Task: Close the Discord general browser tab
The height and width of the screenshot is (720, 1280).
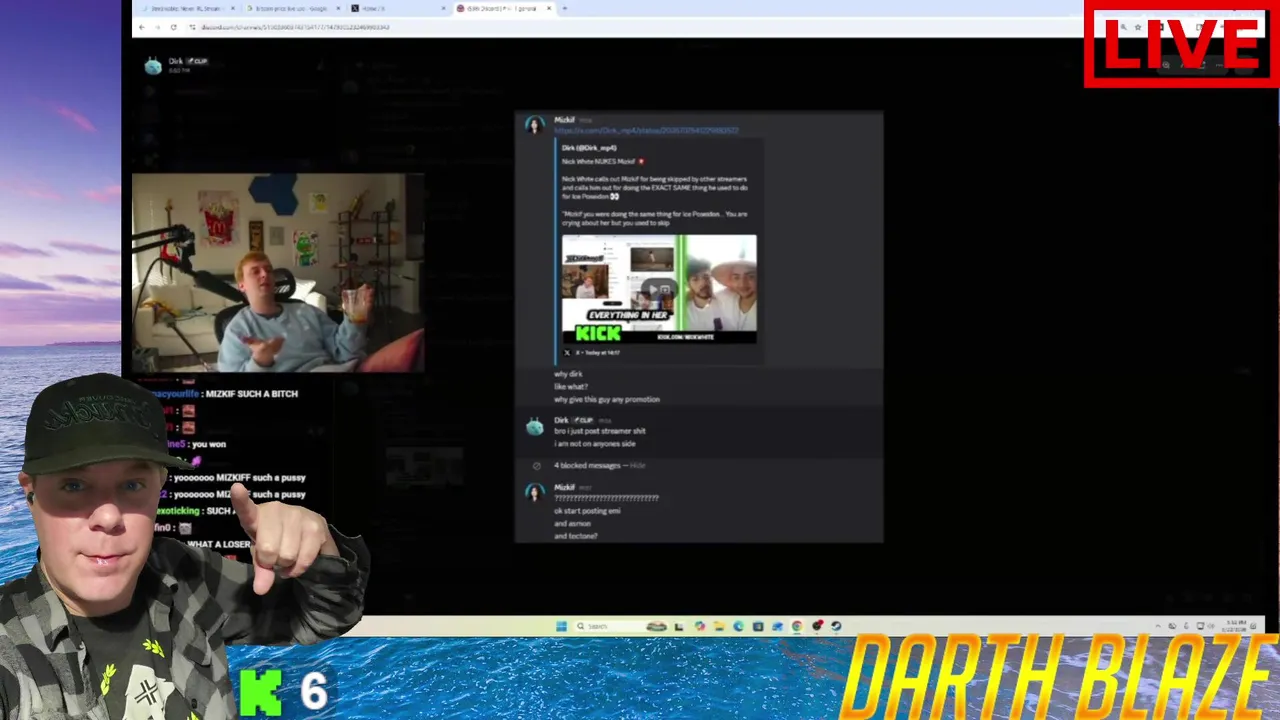Action: [x=549, y=8]
